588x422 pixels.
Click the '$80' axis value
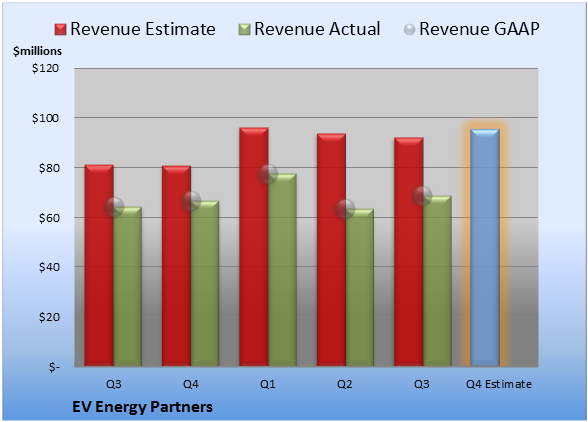[x=49, y=168]
